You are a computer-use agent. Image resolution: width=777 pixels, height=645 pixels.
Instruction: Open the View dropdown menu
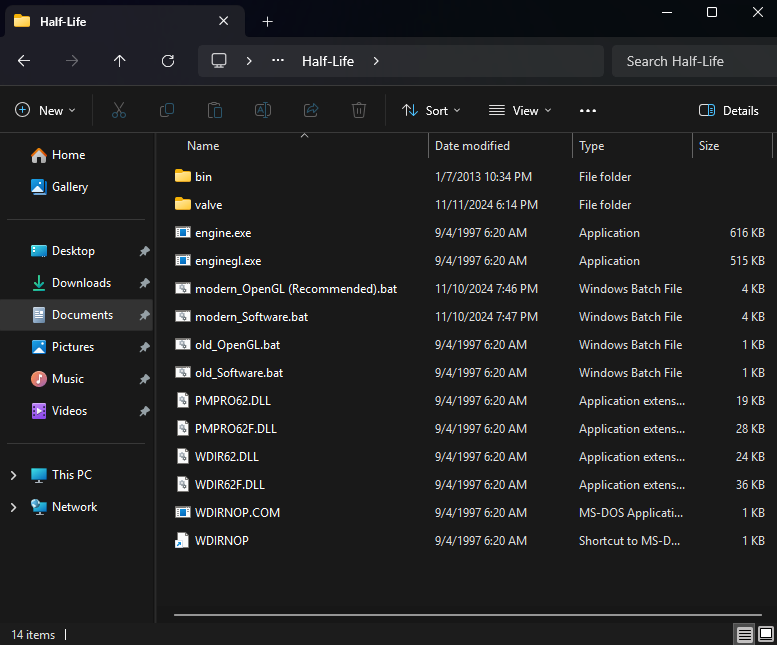[x=520, y=110]
